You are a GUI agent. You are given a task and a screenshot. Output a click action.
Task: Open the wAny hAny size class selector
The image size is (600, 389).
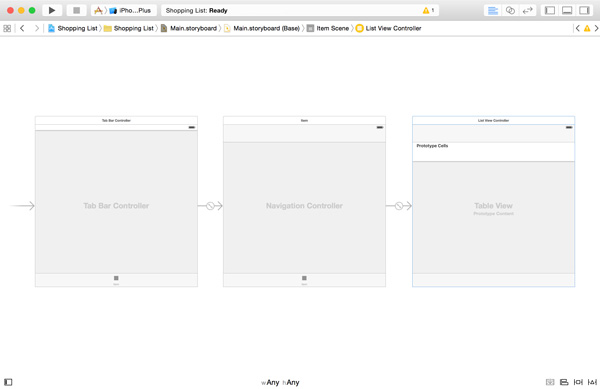(x=280, y=382)
